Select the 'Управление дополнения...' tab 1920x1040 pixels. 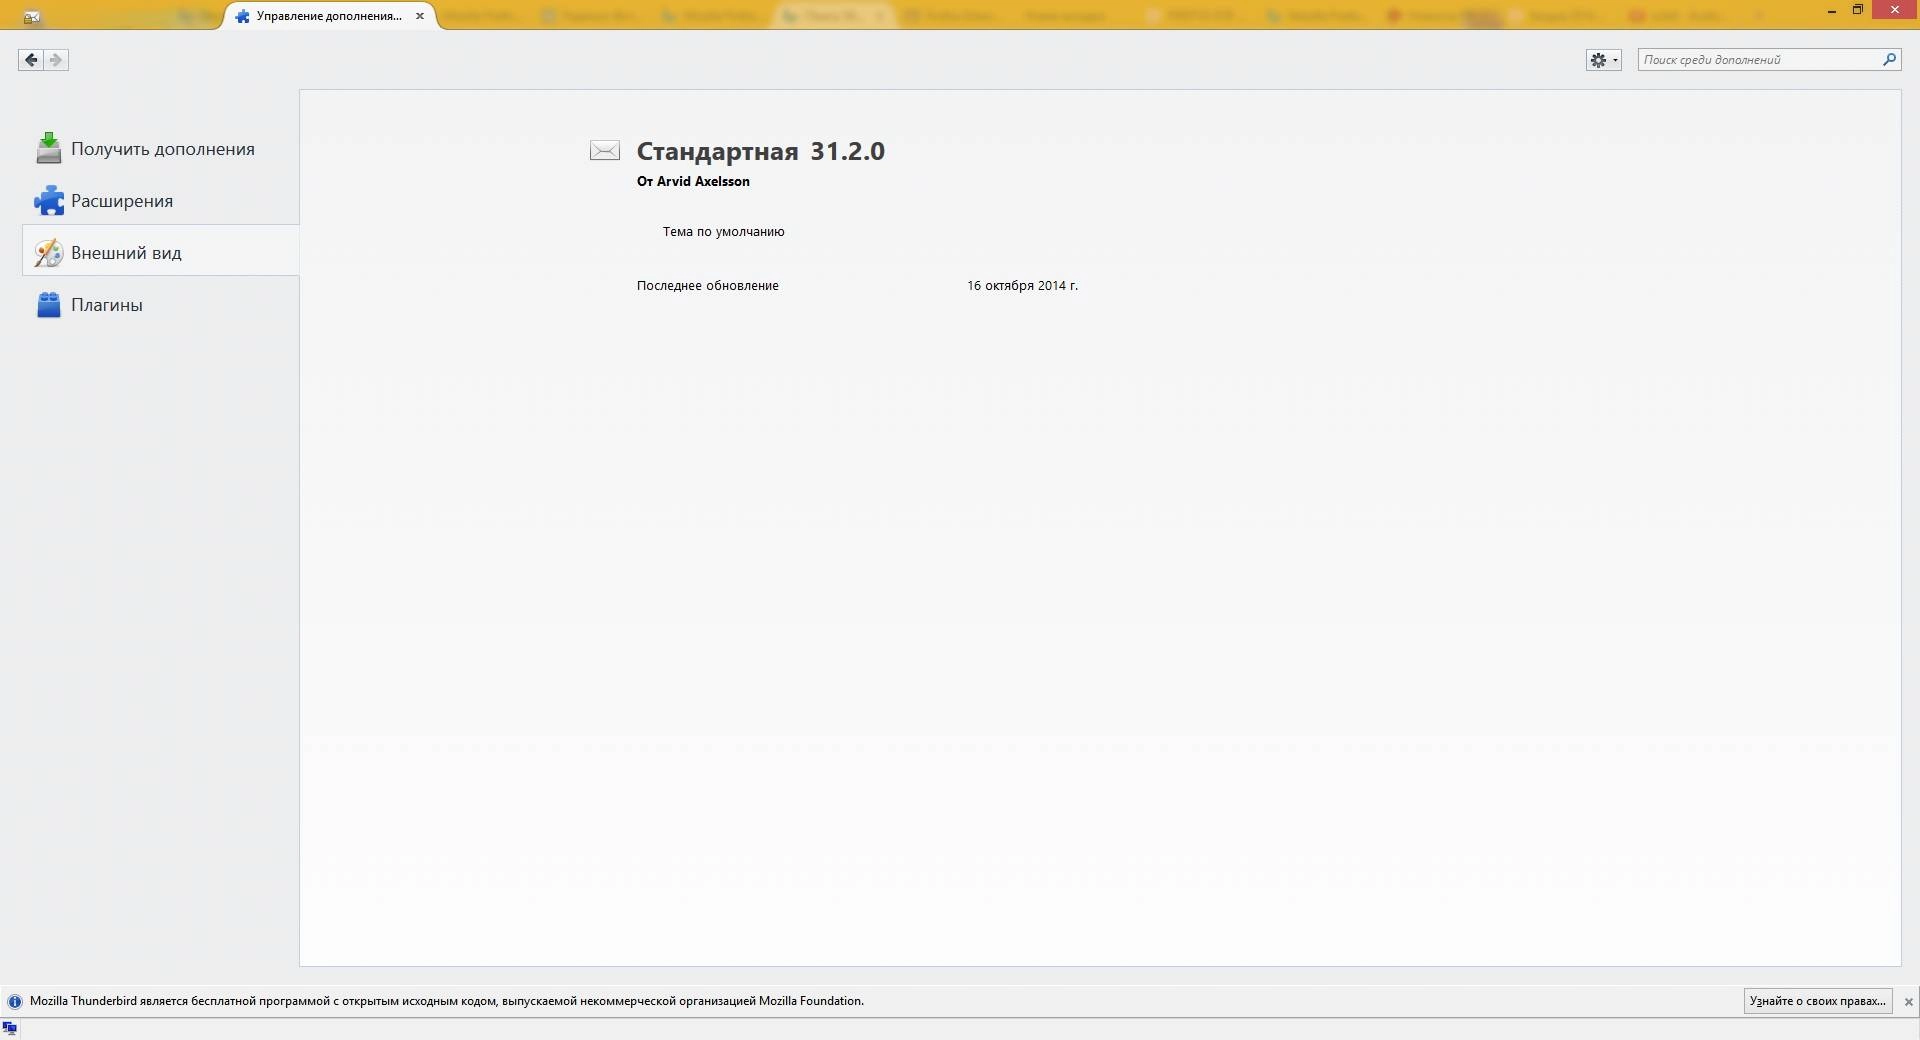click(328, 16)
